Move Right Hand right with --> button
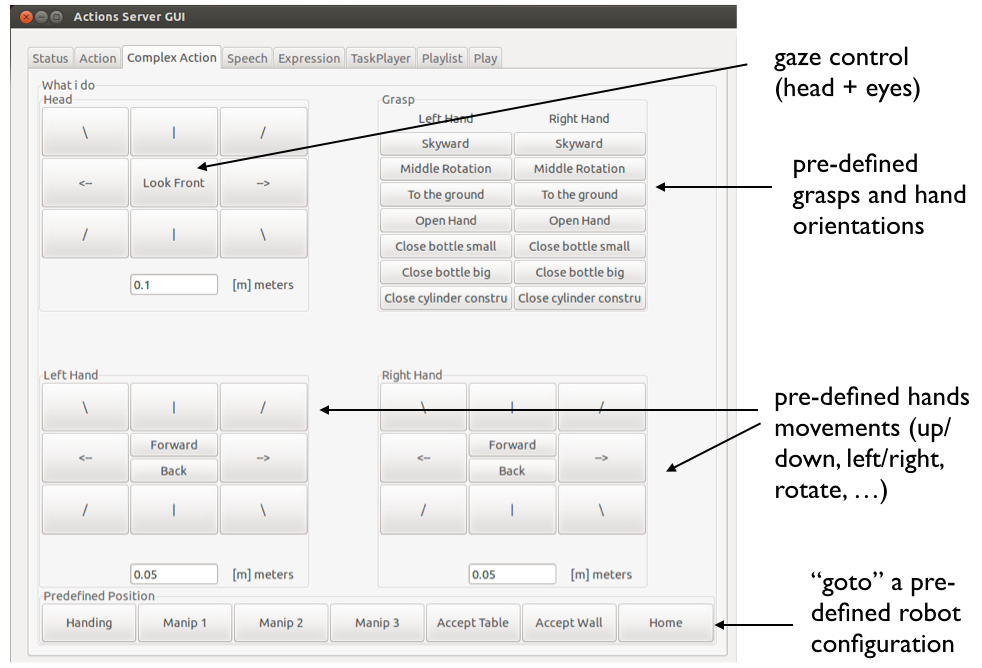 (x=601, y=458)
